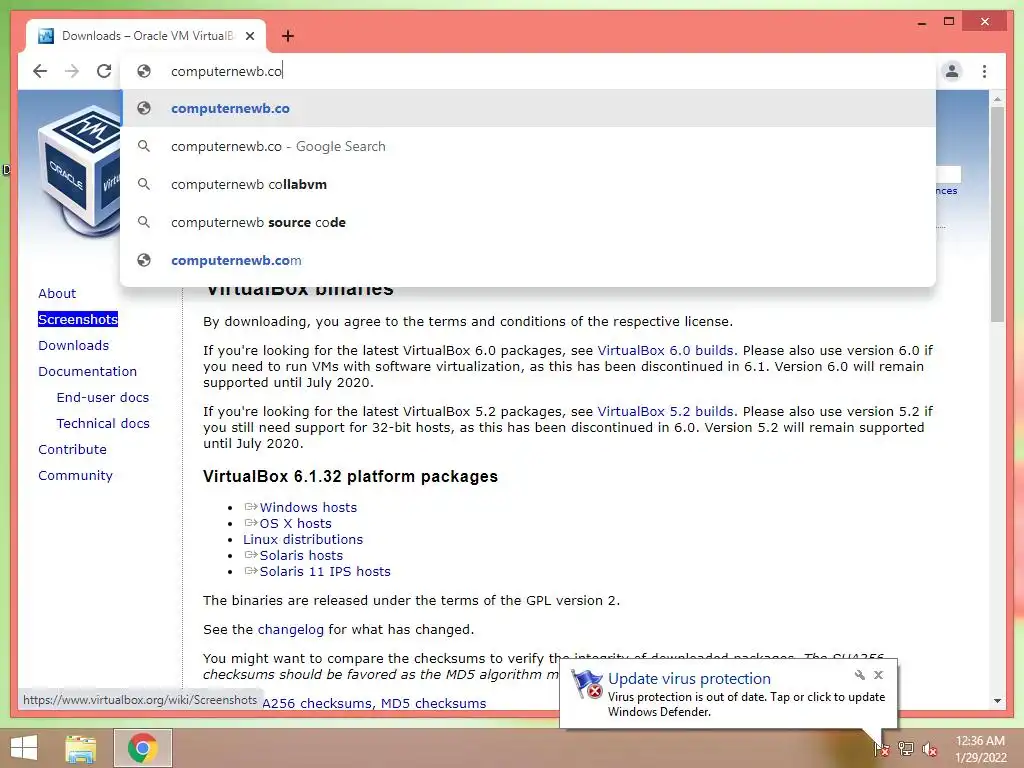Viewport: 1024px width, 768px height.
Task: Click the VirtualBox cube logo
Action: coord(78,173)
